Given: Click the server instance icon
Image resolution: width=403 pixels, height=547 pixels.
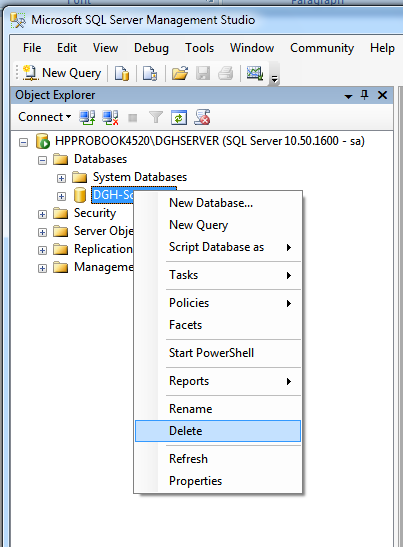Looking at the screenshot, I should 43,141.
